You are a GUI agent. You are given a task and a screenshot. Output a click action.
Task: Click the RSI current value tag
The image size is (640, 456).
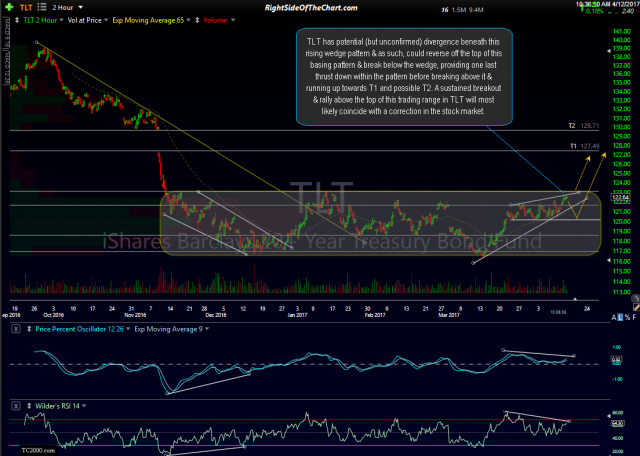click(x=616, y=424)
